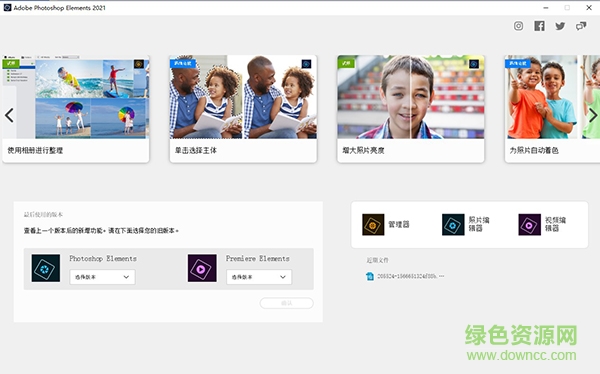Open Premiere Elements version dropdown
The width and height of the screenshot is (600, 374).
point(259,277)
